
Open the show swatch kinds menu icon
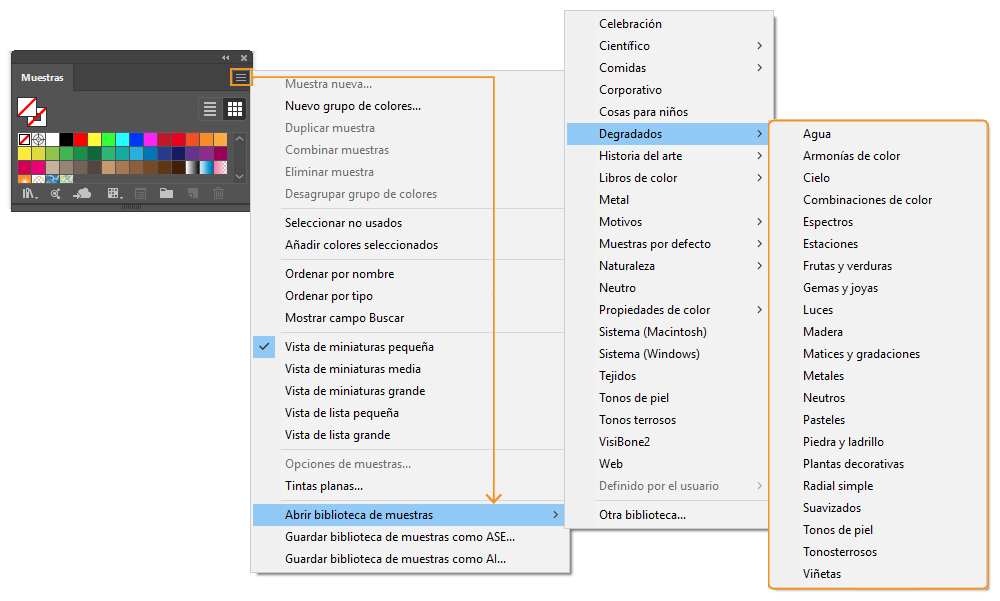pos(114,193)
